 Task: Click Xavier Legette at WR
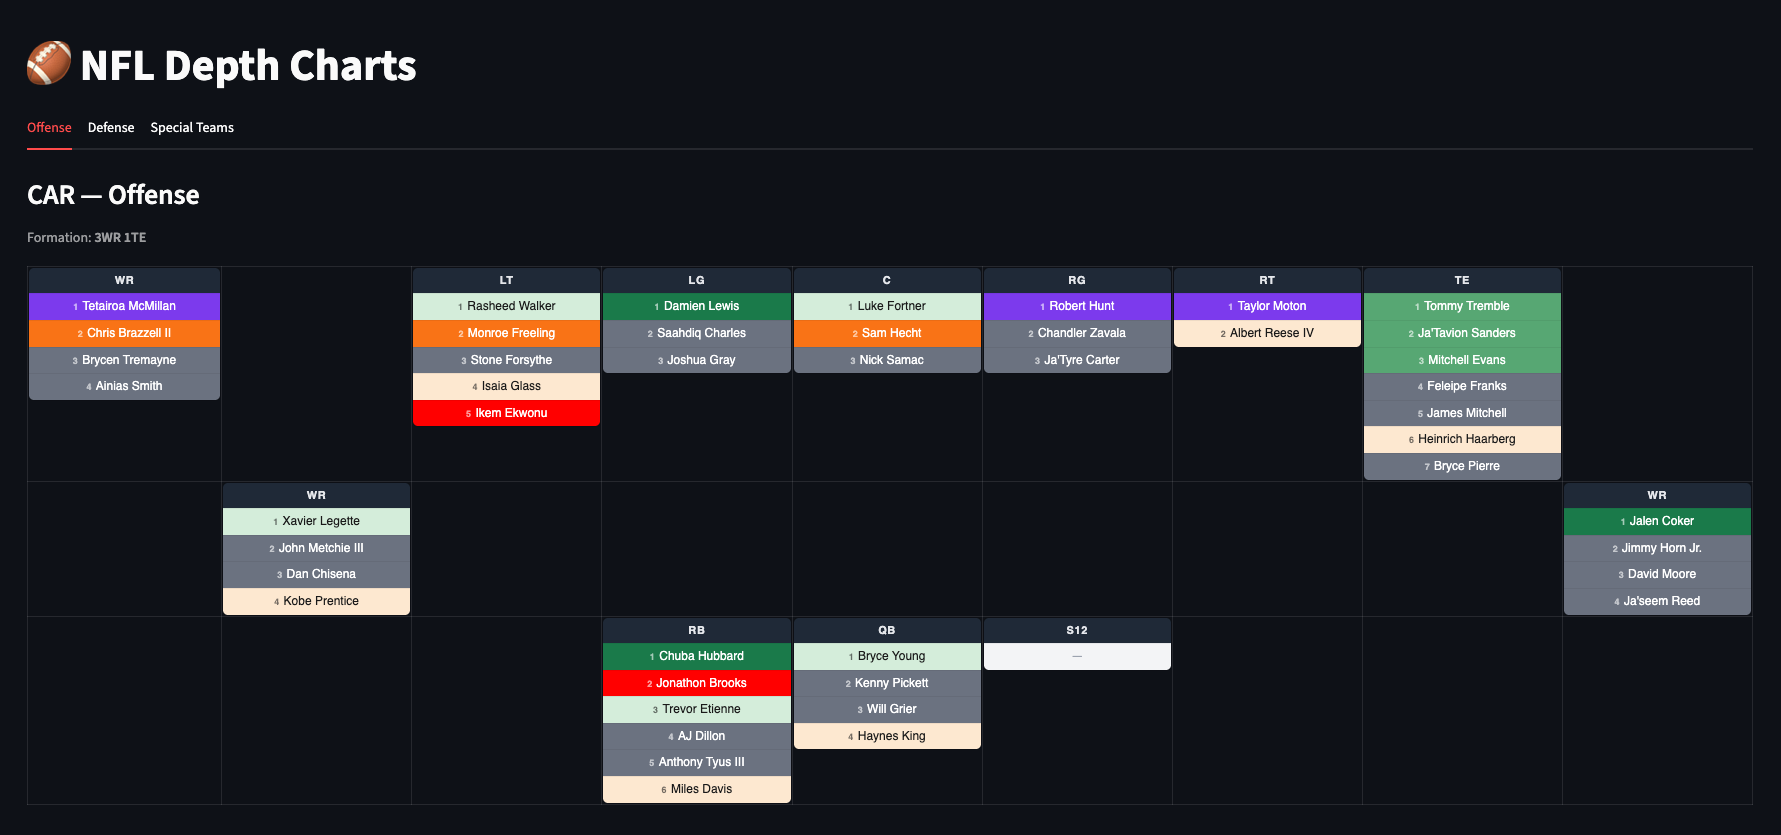click(x=316, y=521)
